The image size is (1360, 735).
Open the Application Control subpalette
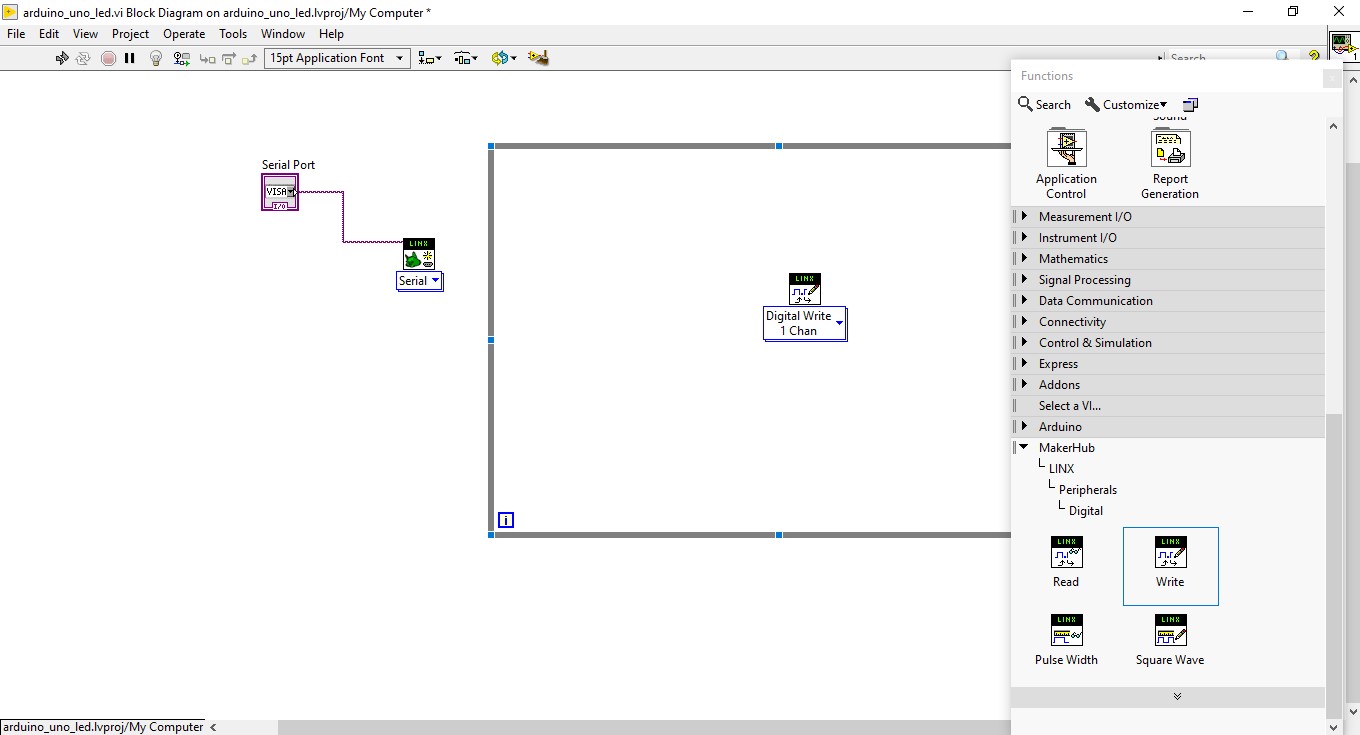(x=1066, y=164)
